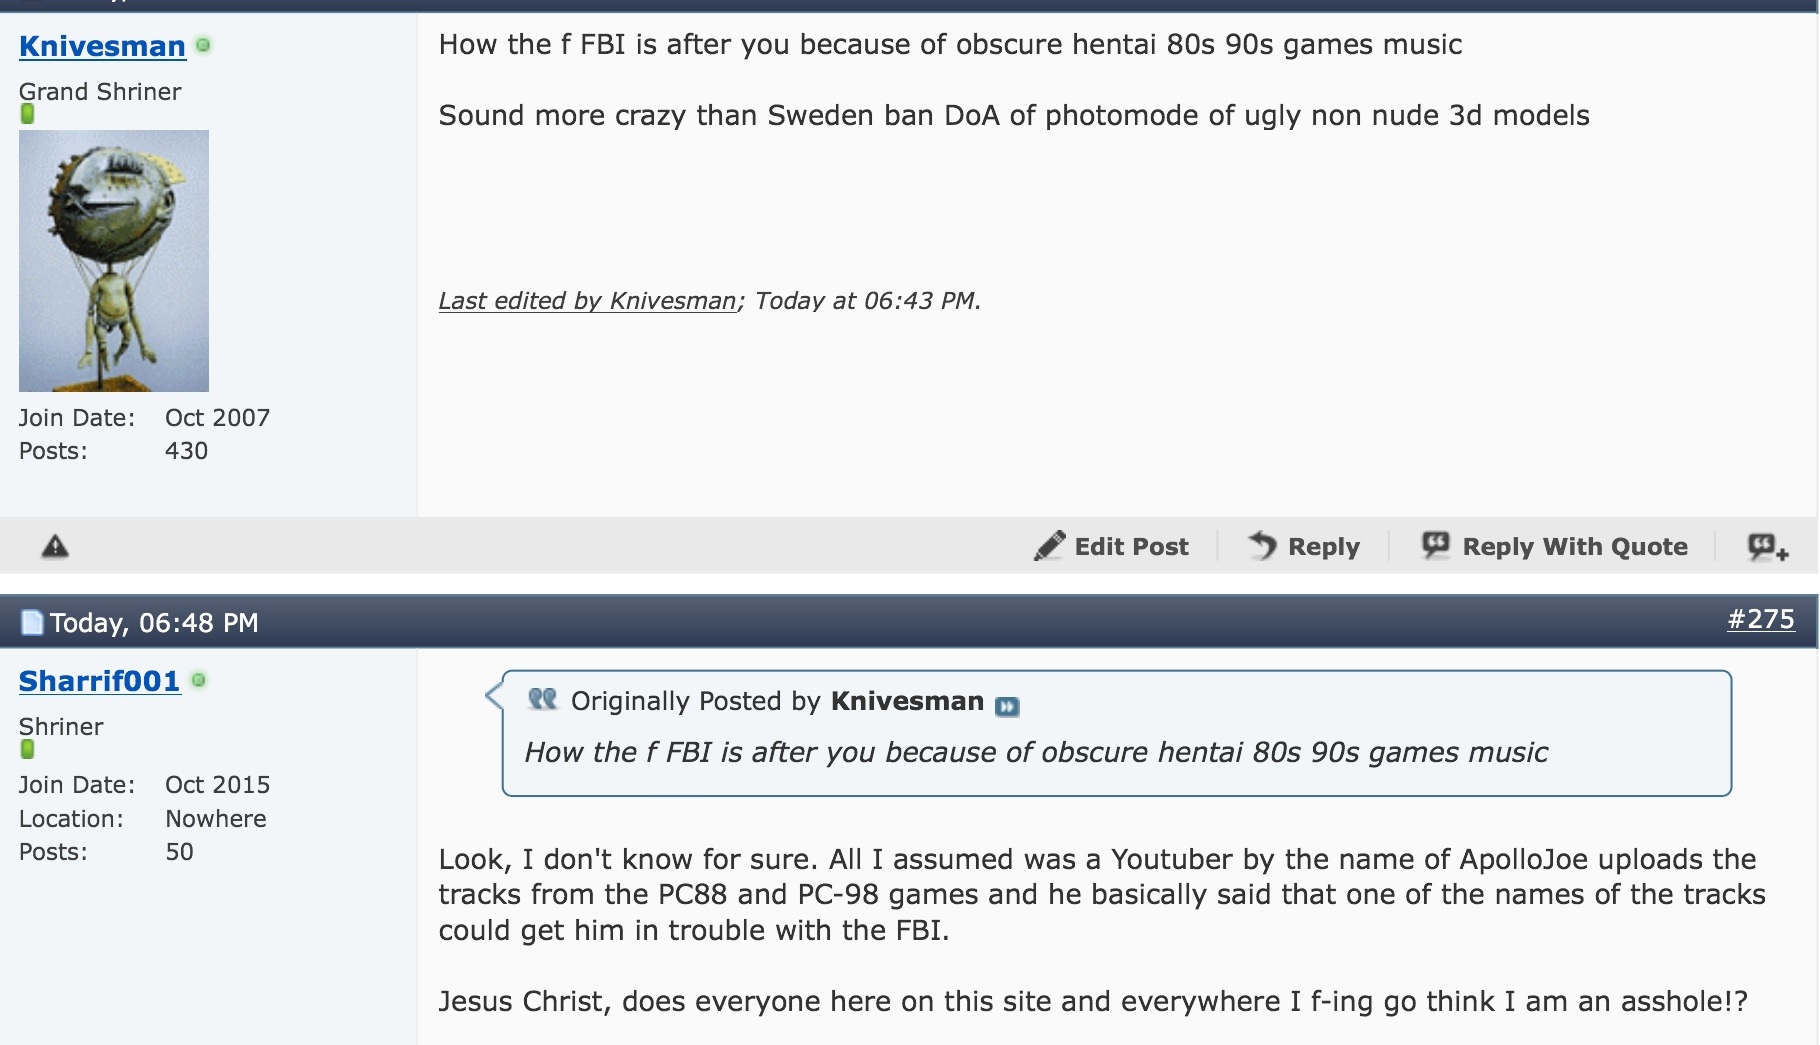Click Reply With Quote button
1820x1045 pixels.
pyautogui.click(x=1555, y=546)
